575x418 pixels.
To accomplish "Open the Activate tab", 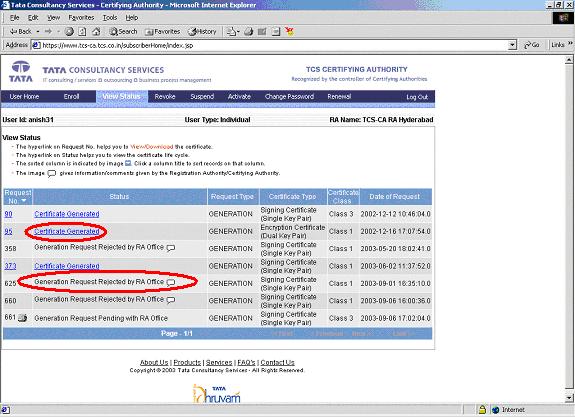I will pos(239,97).
